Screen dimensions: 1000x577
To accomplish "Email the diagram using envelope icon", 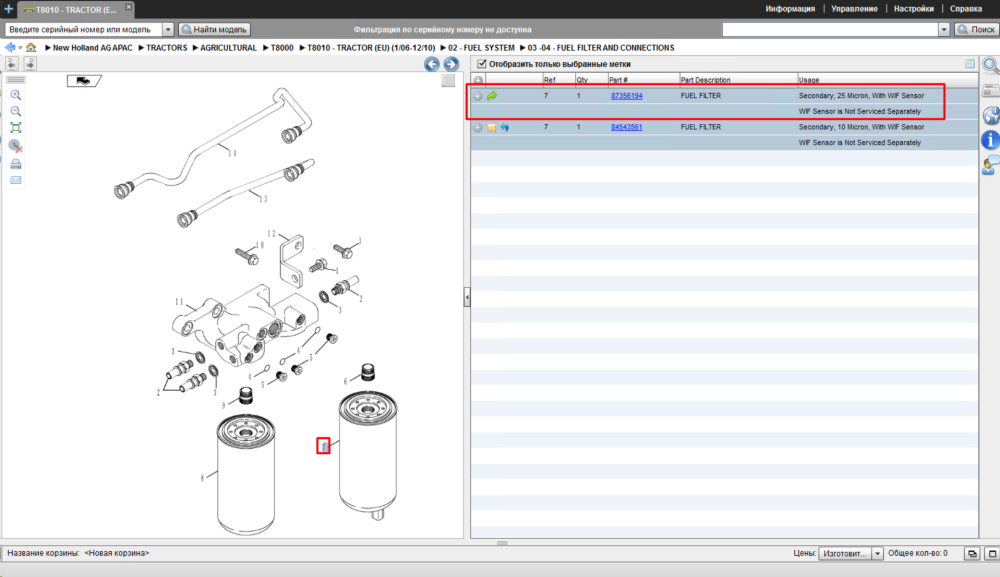I will point(16,180).
